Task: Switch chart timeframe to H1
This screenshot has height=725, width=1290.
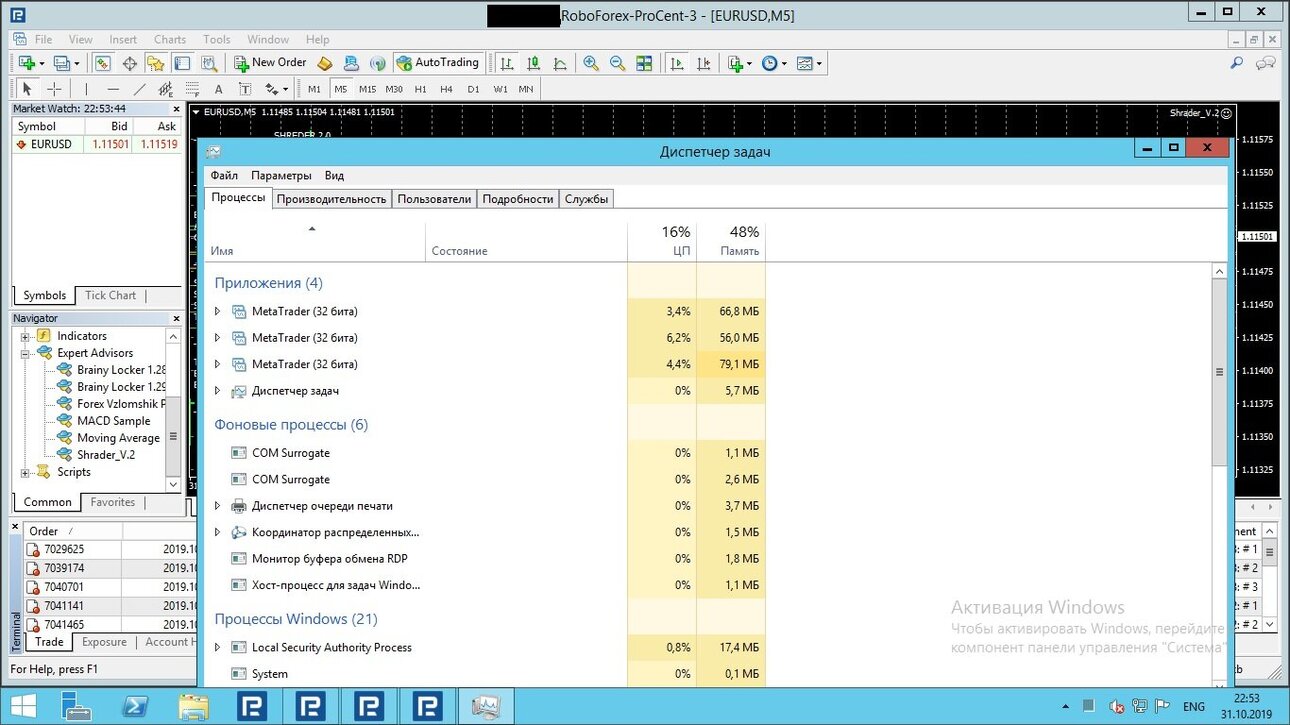Action: pos(421,89)
